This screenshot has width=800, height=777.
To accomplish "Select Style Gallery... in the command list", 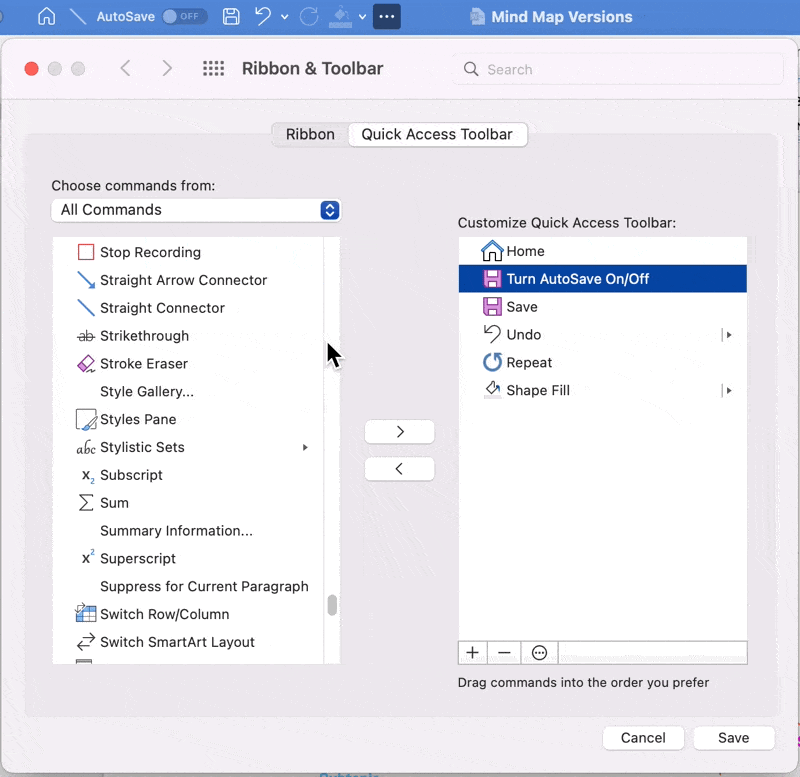I will (146, 391).
